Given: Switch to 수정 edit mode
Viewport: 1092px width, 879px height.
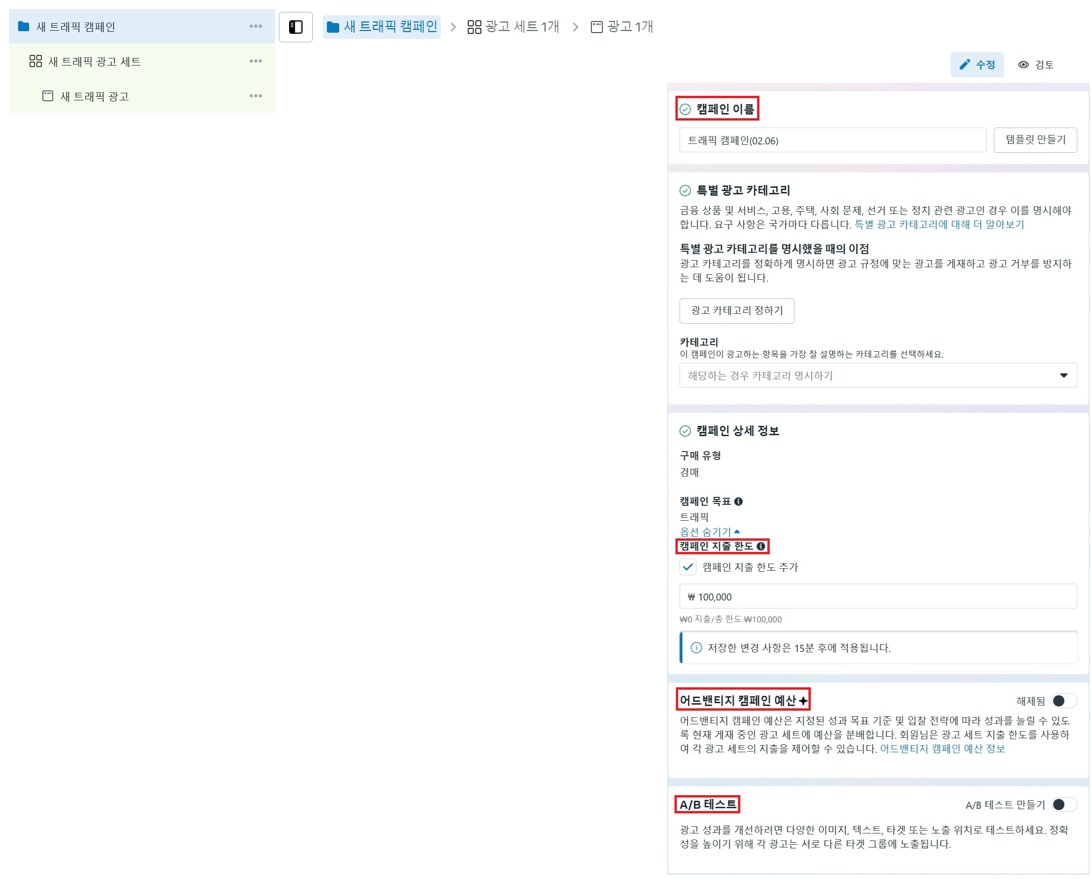Looking at the screenshot, I should coord(977,65).
